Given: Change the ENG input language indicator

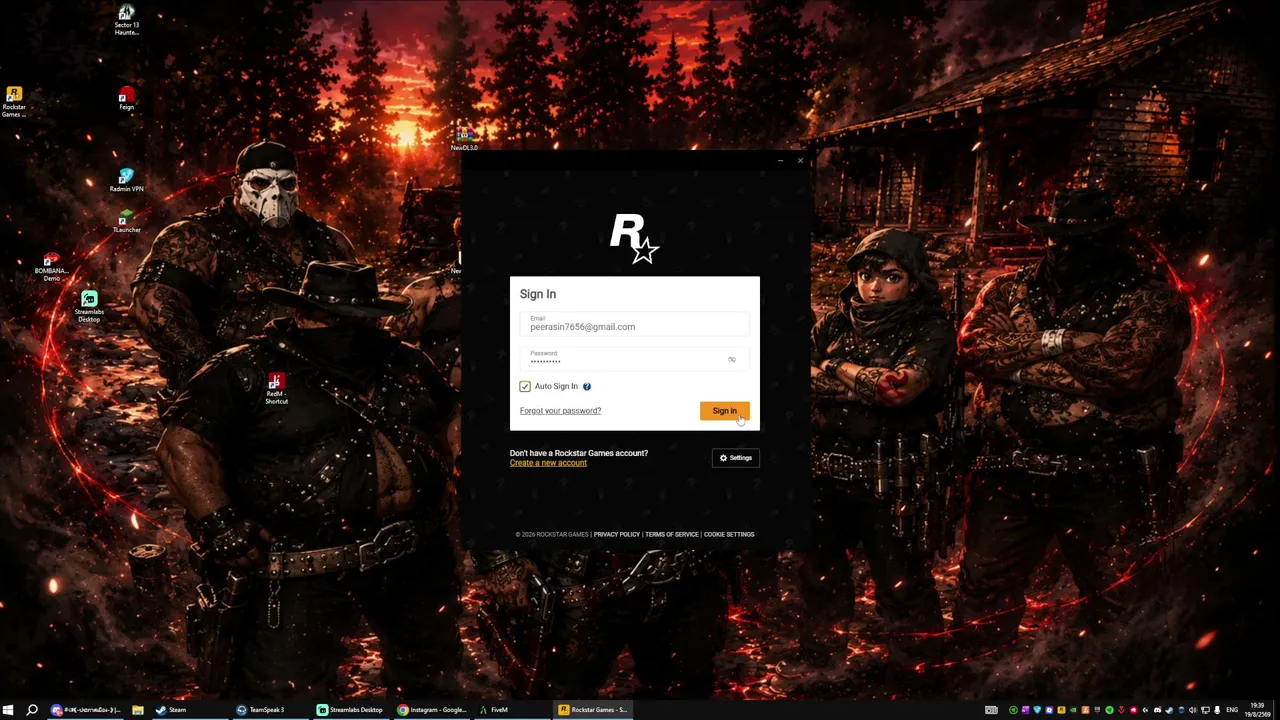Looking at the screenshot, I should click(1232, 710).
